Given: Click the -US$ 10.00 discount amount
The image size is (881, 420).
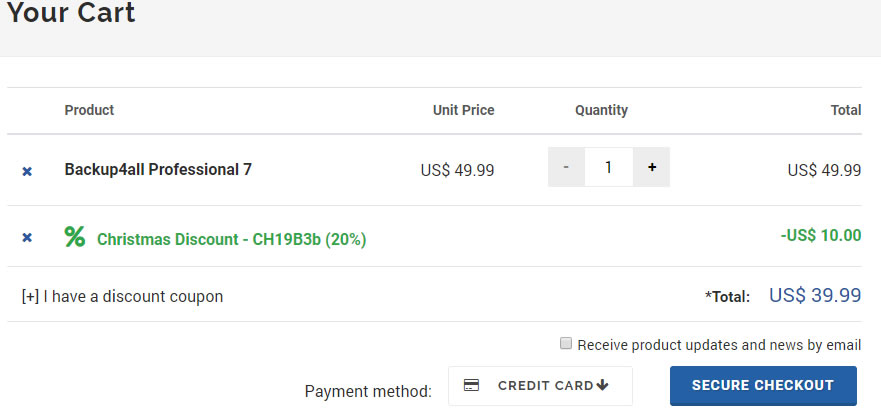Looking at the screenshot, I should click(821, 235).
